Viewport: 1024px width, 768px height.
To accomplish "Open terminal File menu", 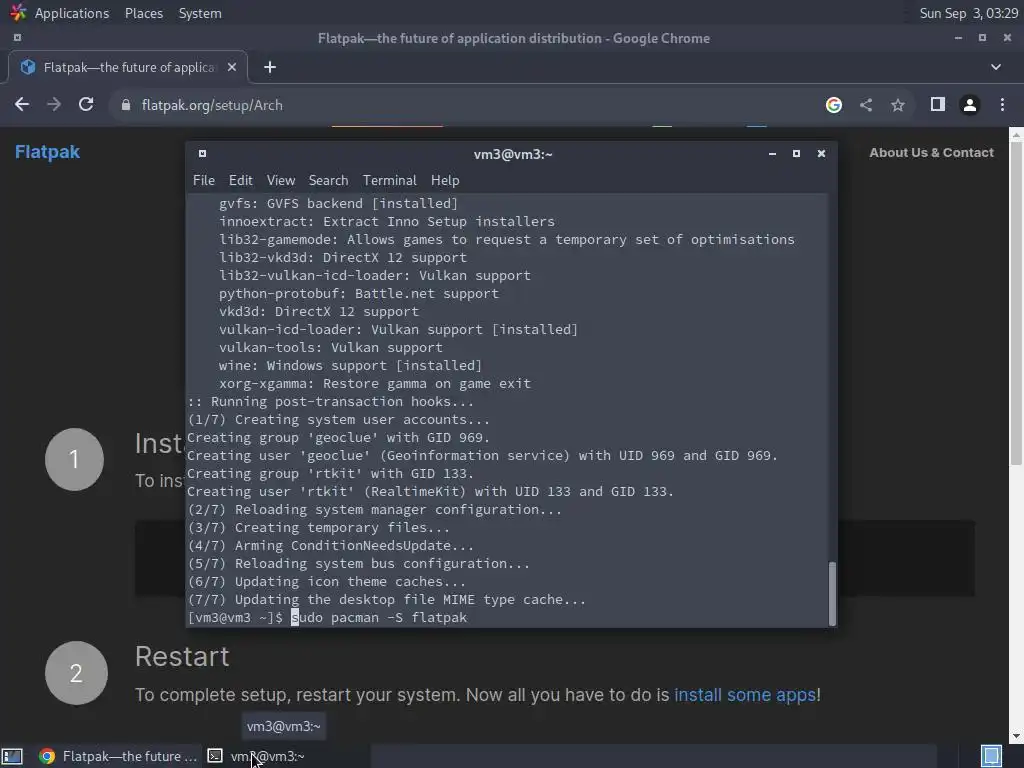I will tap(204, 180).
